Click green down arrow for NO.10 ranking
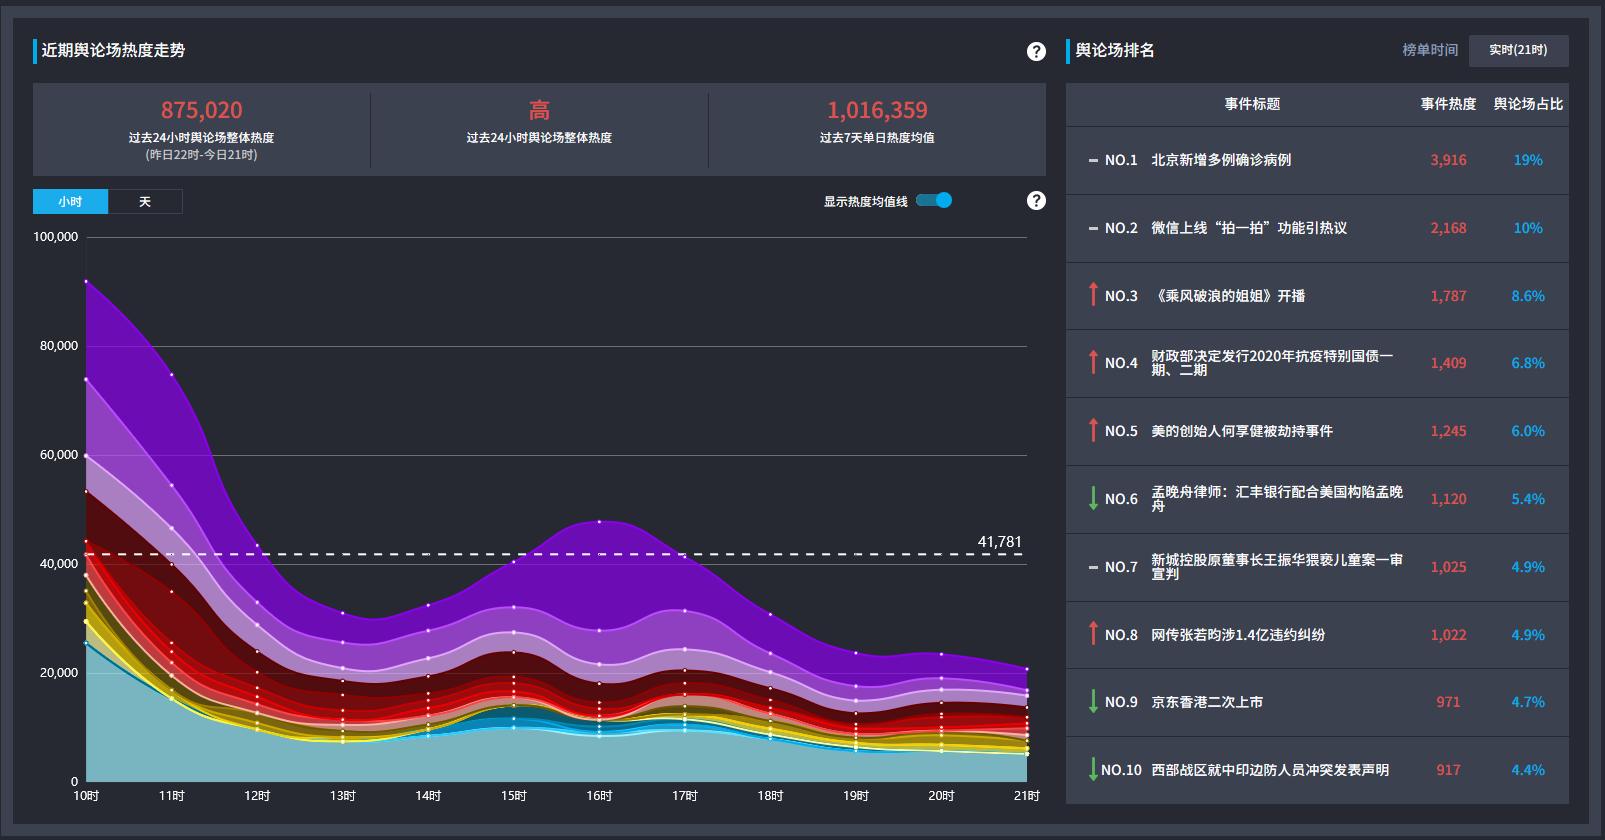This screenshot has height=840, width=1605. 1093,769
